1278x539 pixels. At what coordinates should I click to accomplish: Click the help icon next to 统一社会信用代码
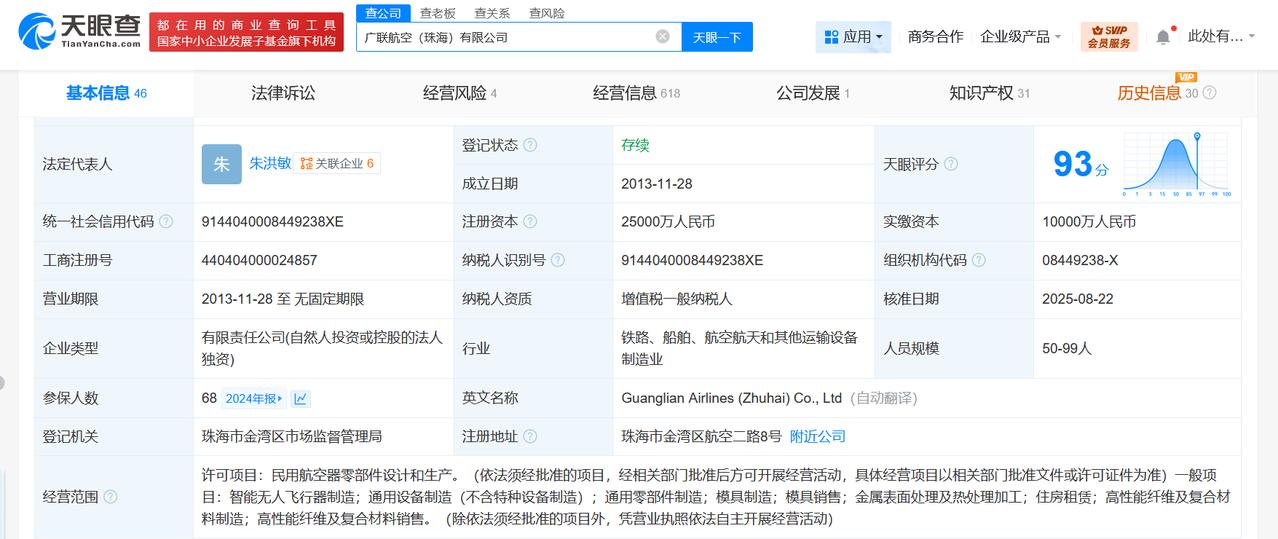click(x=166, y=222)
